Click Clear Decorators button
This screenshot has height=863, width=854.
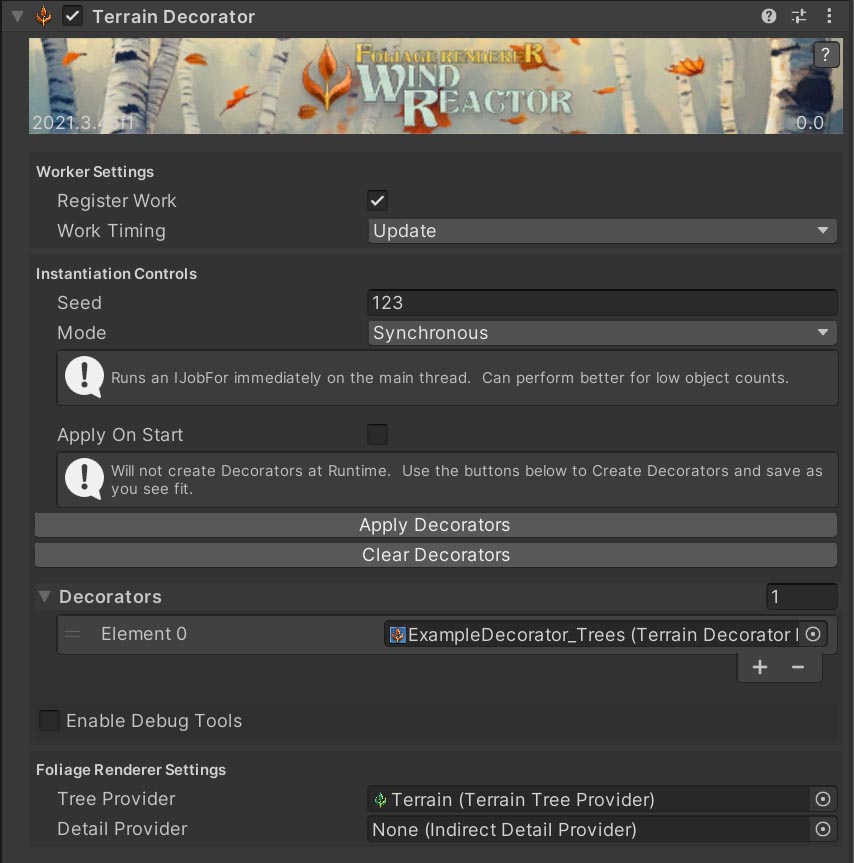pos(435,555)
